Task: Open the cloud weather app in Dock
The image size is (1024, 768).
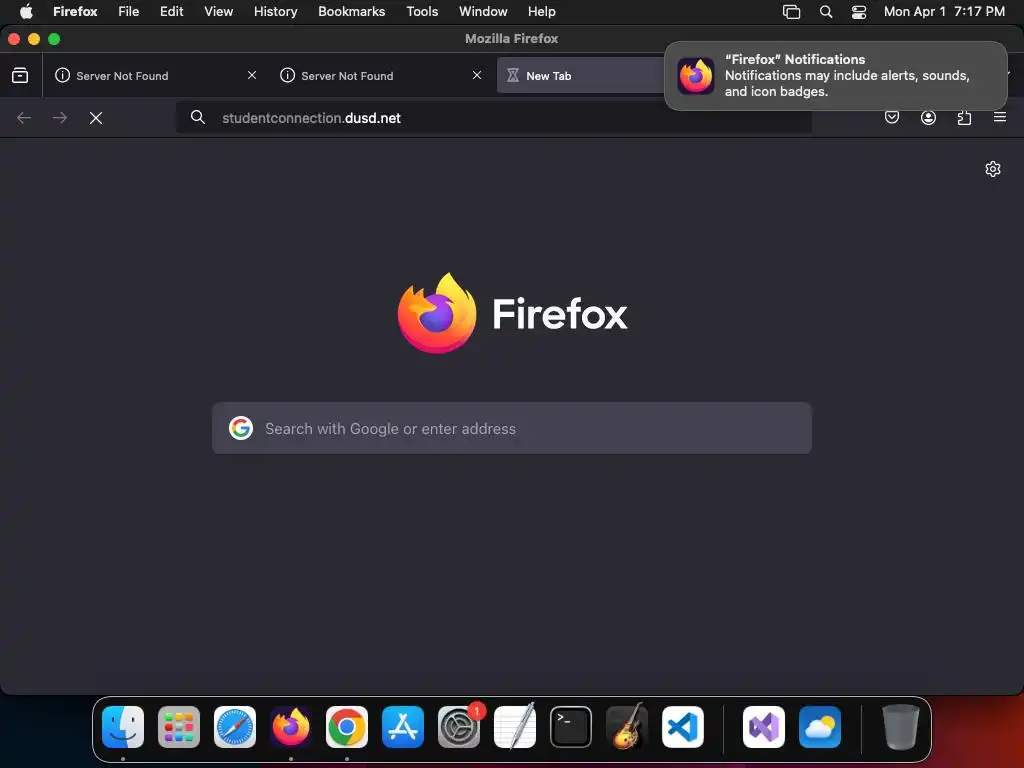Action: point(820,727)
